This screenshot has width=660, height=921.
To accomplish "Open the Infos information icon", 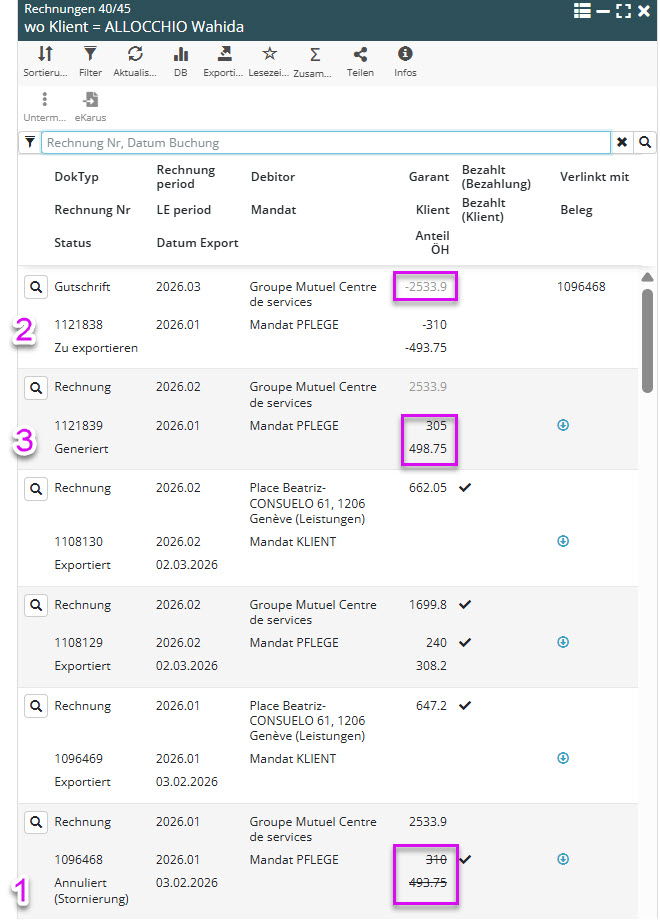I will click(x=405, y=55).
